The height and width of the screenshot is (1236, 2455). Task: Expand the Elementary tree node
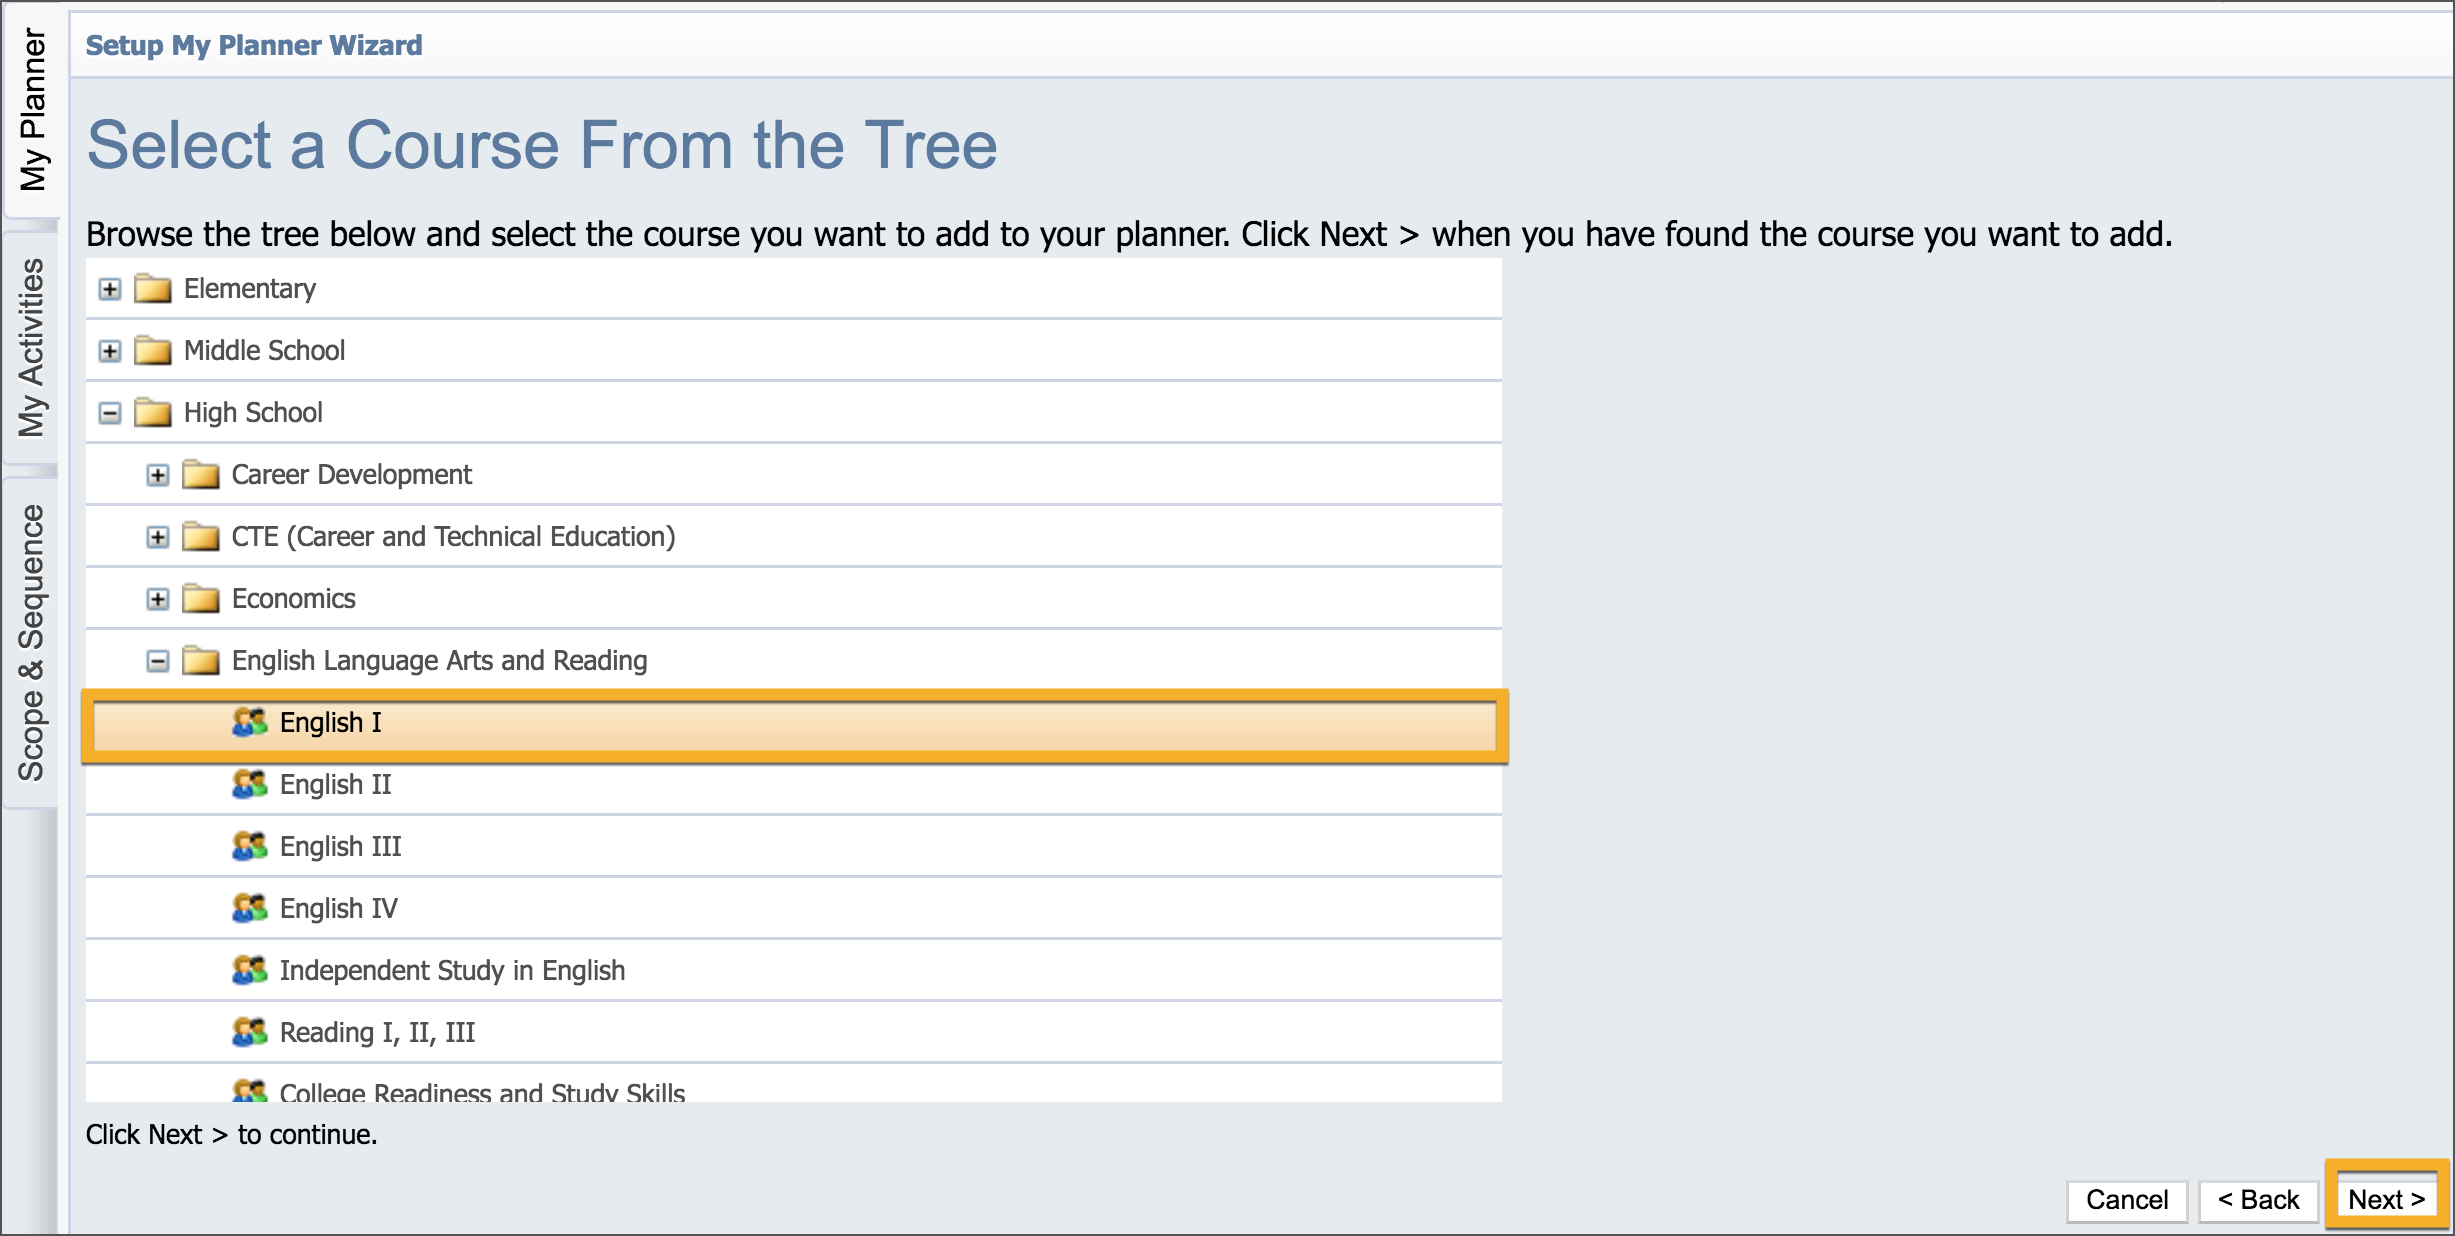110,289
